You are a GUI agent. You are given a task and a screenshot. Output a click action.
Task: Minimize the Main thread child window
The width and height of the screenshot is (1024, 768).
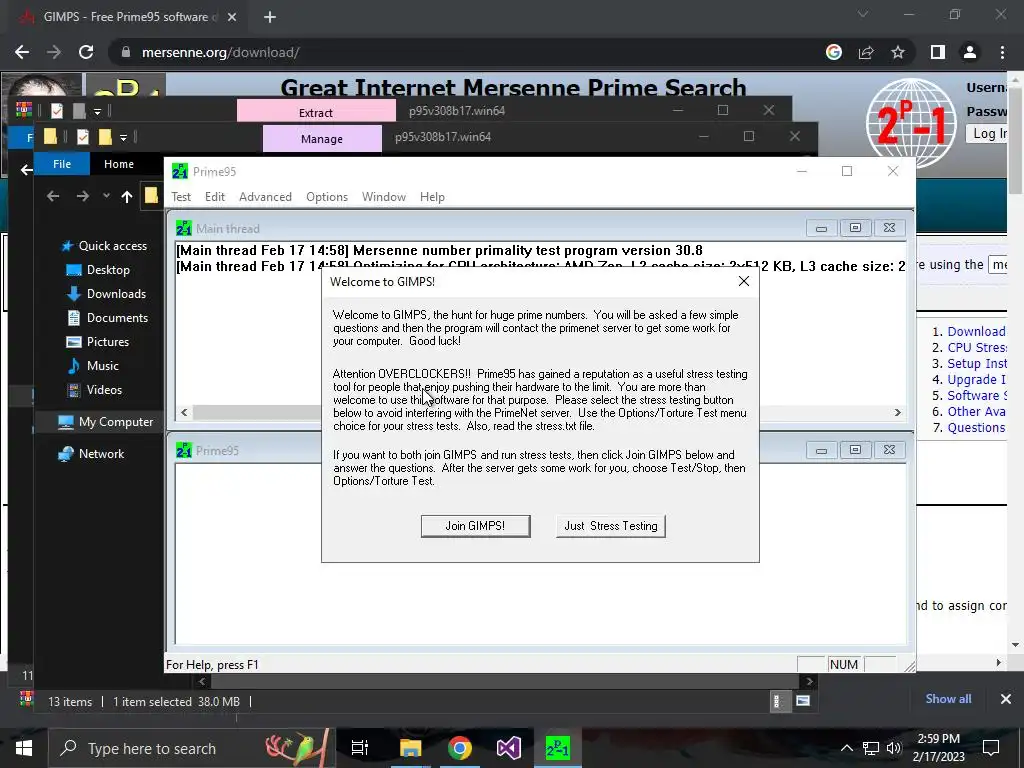pyautogui.click(x=822, y=228)
